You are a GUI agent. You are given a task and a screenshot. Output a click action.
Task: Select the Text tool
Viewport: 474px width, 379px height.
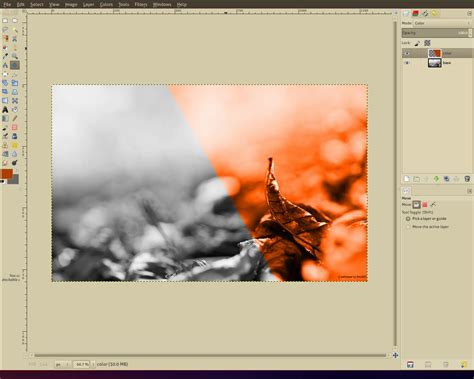(x=5, y=109)
